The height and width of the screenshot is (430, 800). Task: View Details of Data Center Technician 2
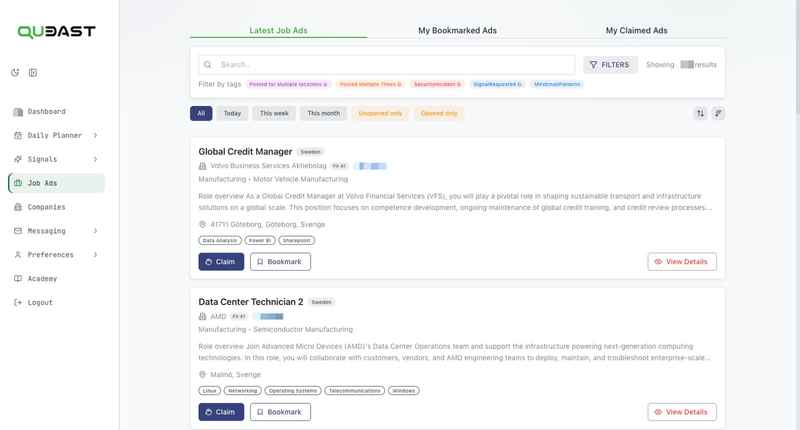coord(682,412)
